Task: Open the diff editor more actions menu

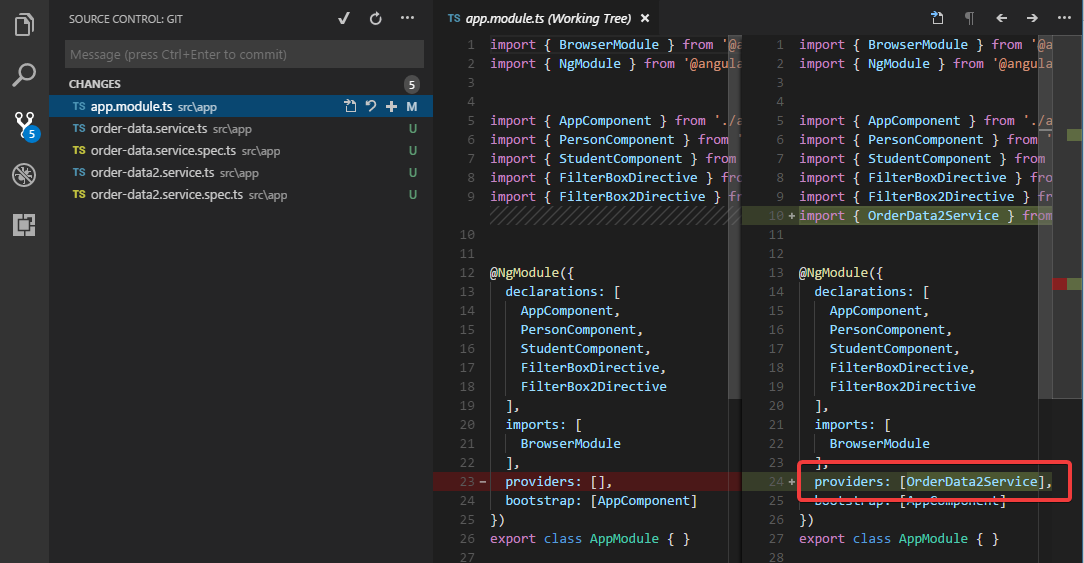Action: pos(1064,18)
